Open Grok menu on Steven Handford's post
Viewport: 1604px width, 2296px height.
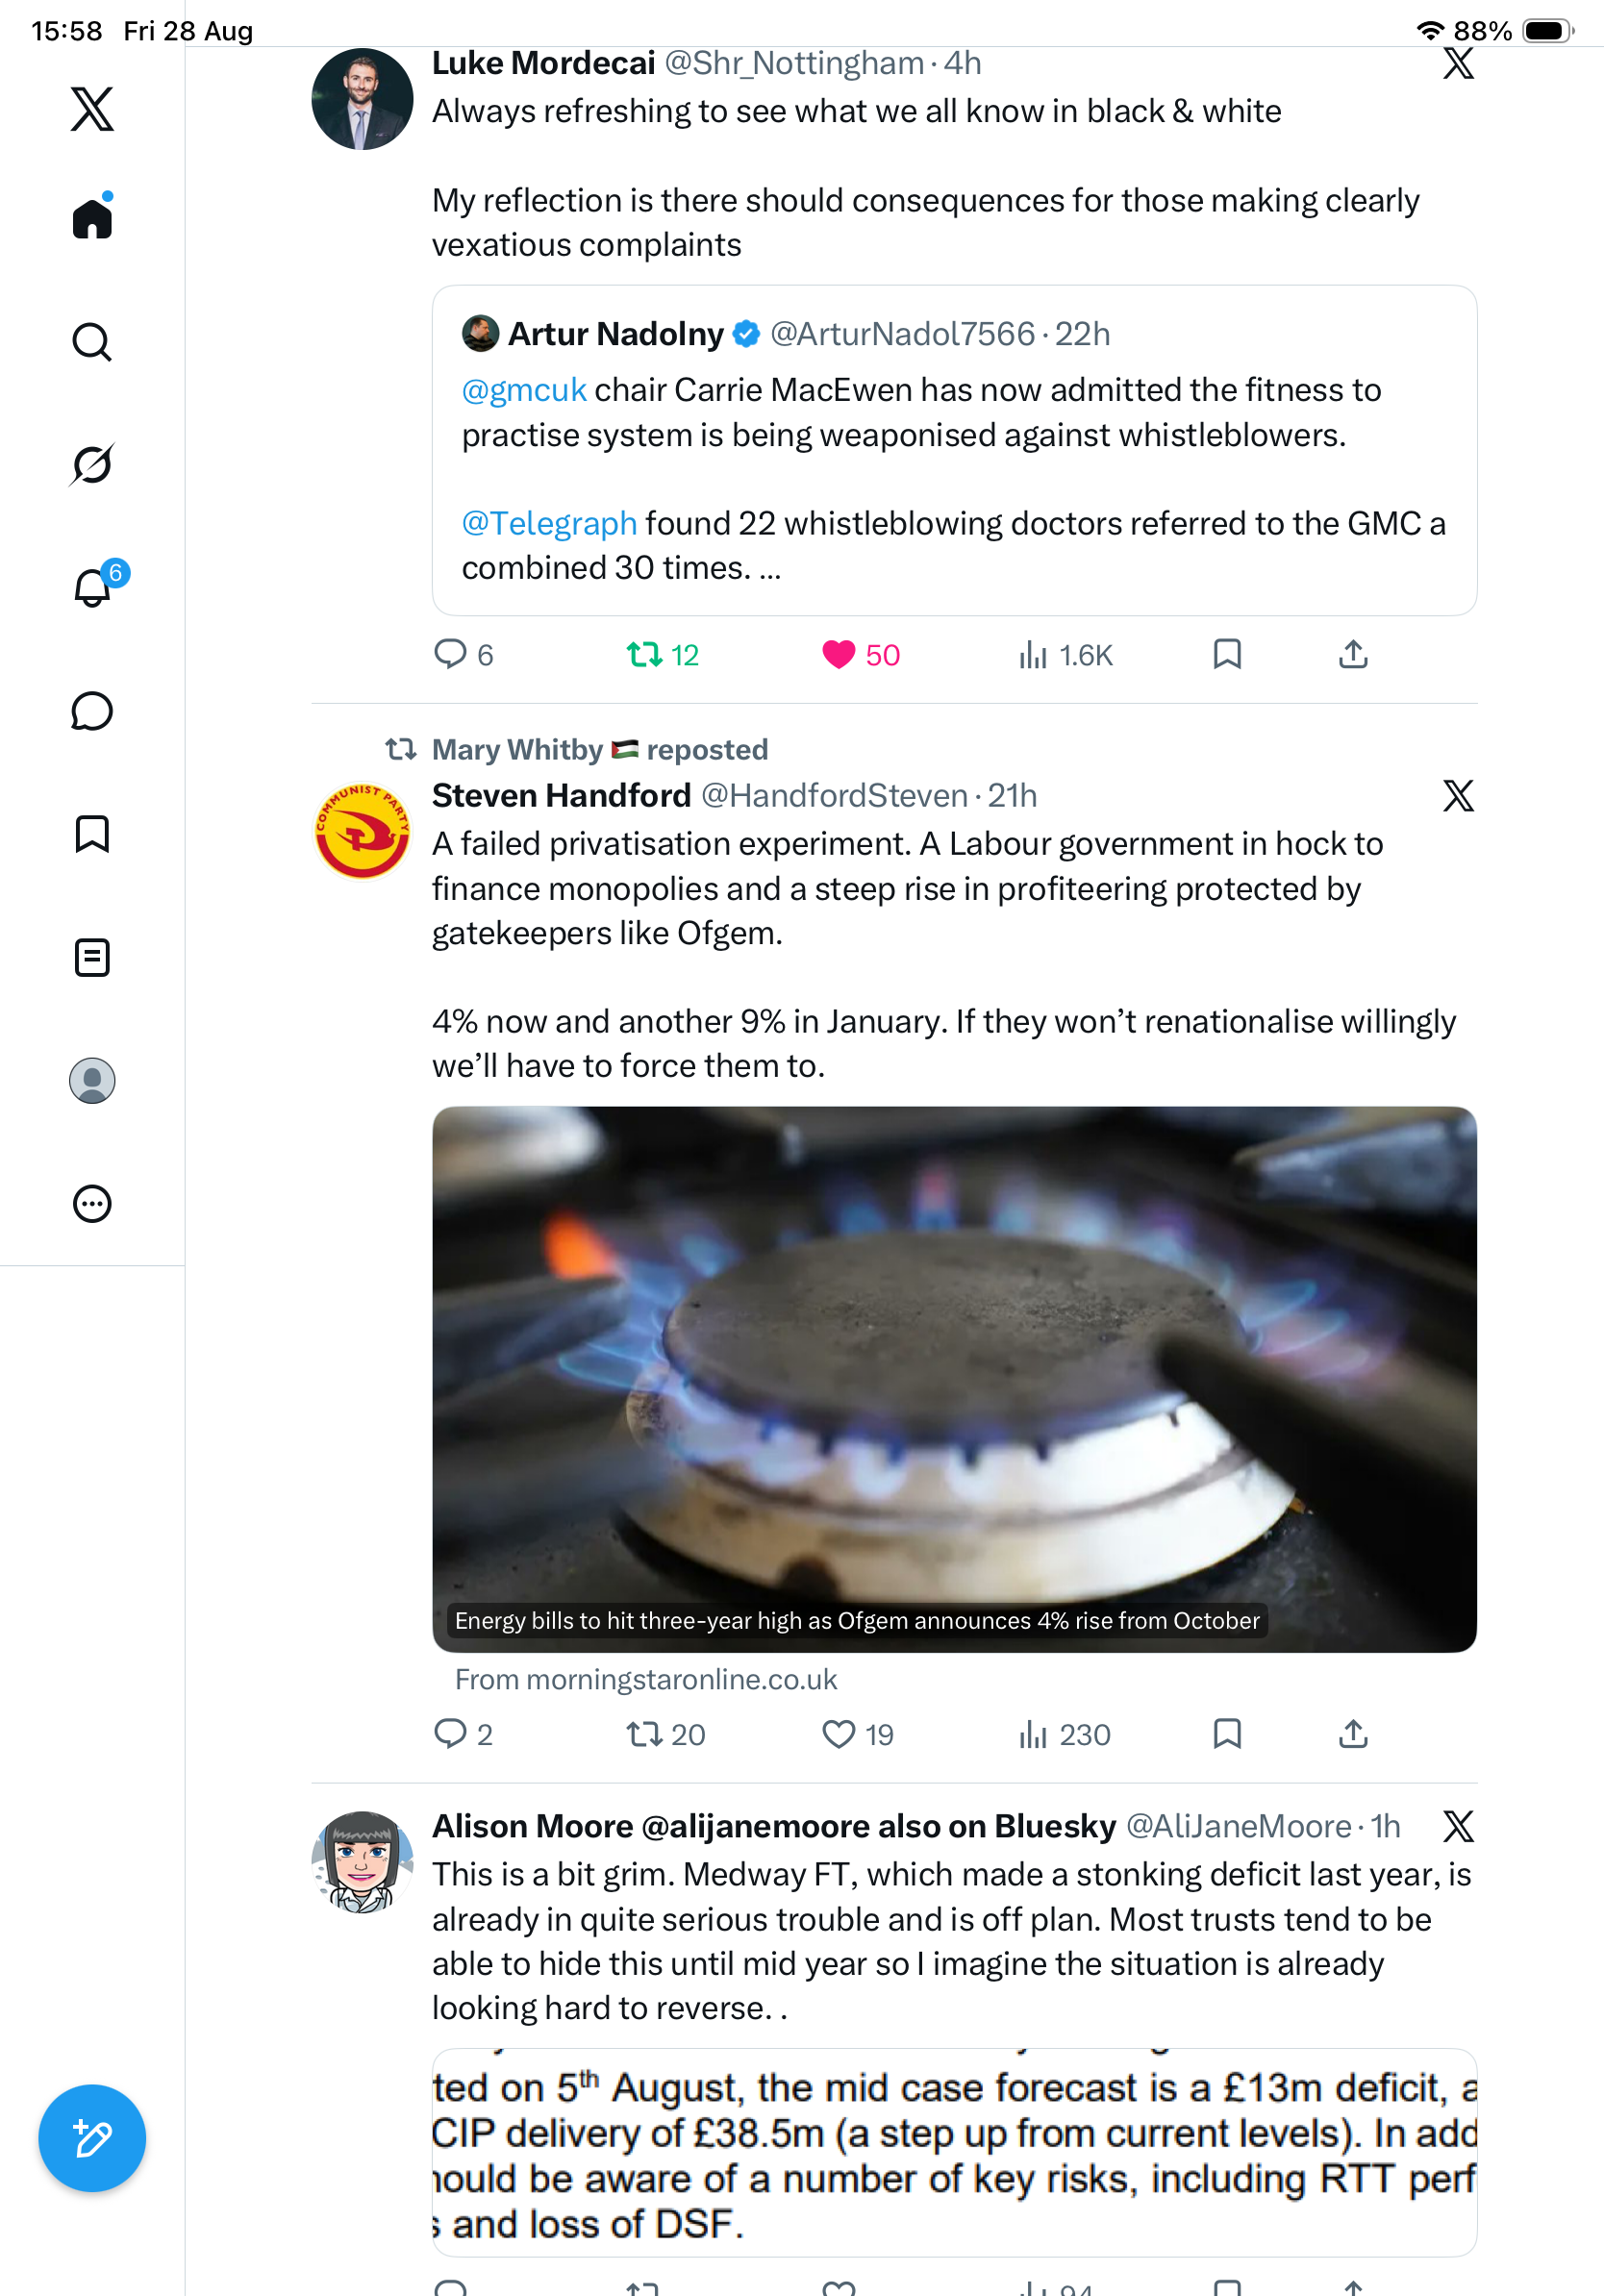[x=1458, y=796]
